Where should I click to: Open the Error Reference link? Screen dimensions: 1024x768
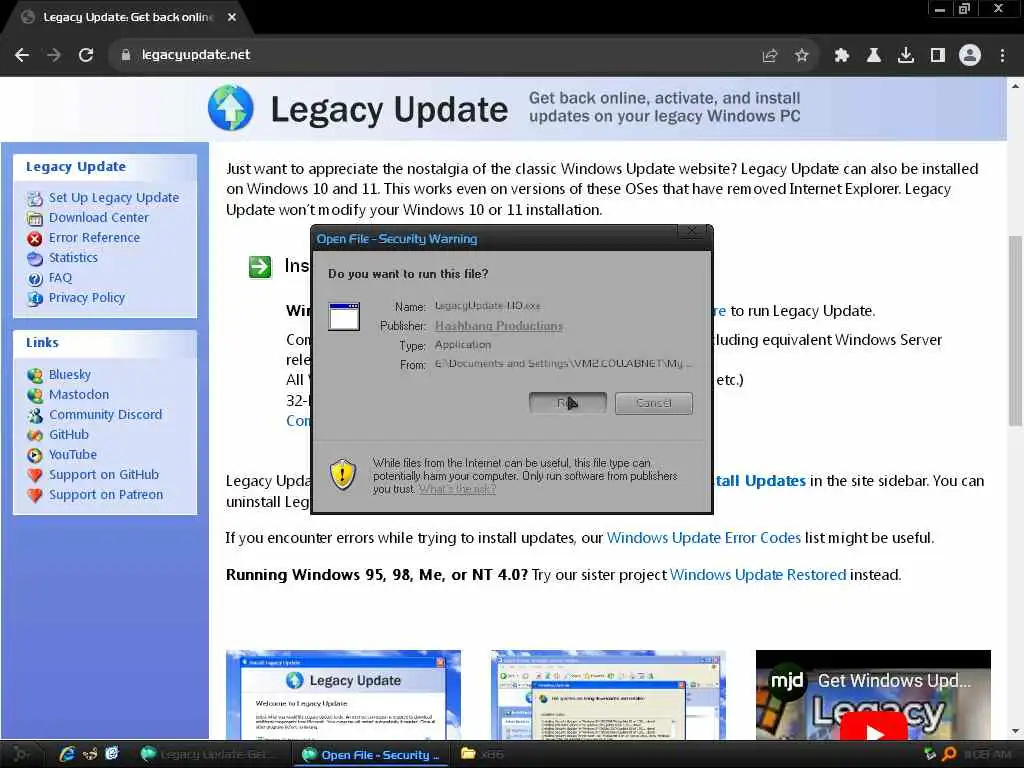(94, 238)
